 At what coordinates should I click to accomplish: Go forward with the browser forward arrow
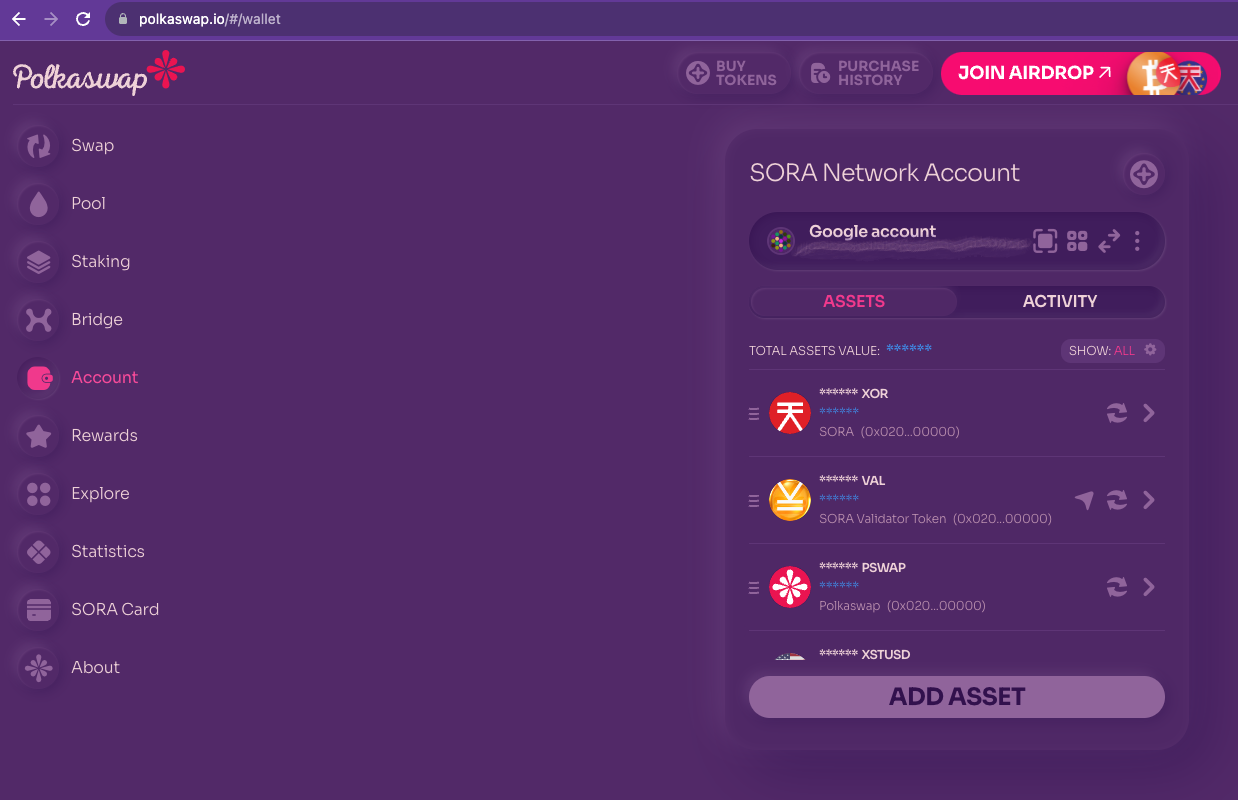[51, 19]
